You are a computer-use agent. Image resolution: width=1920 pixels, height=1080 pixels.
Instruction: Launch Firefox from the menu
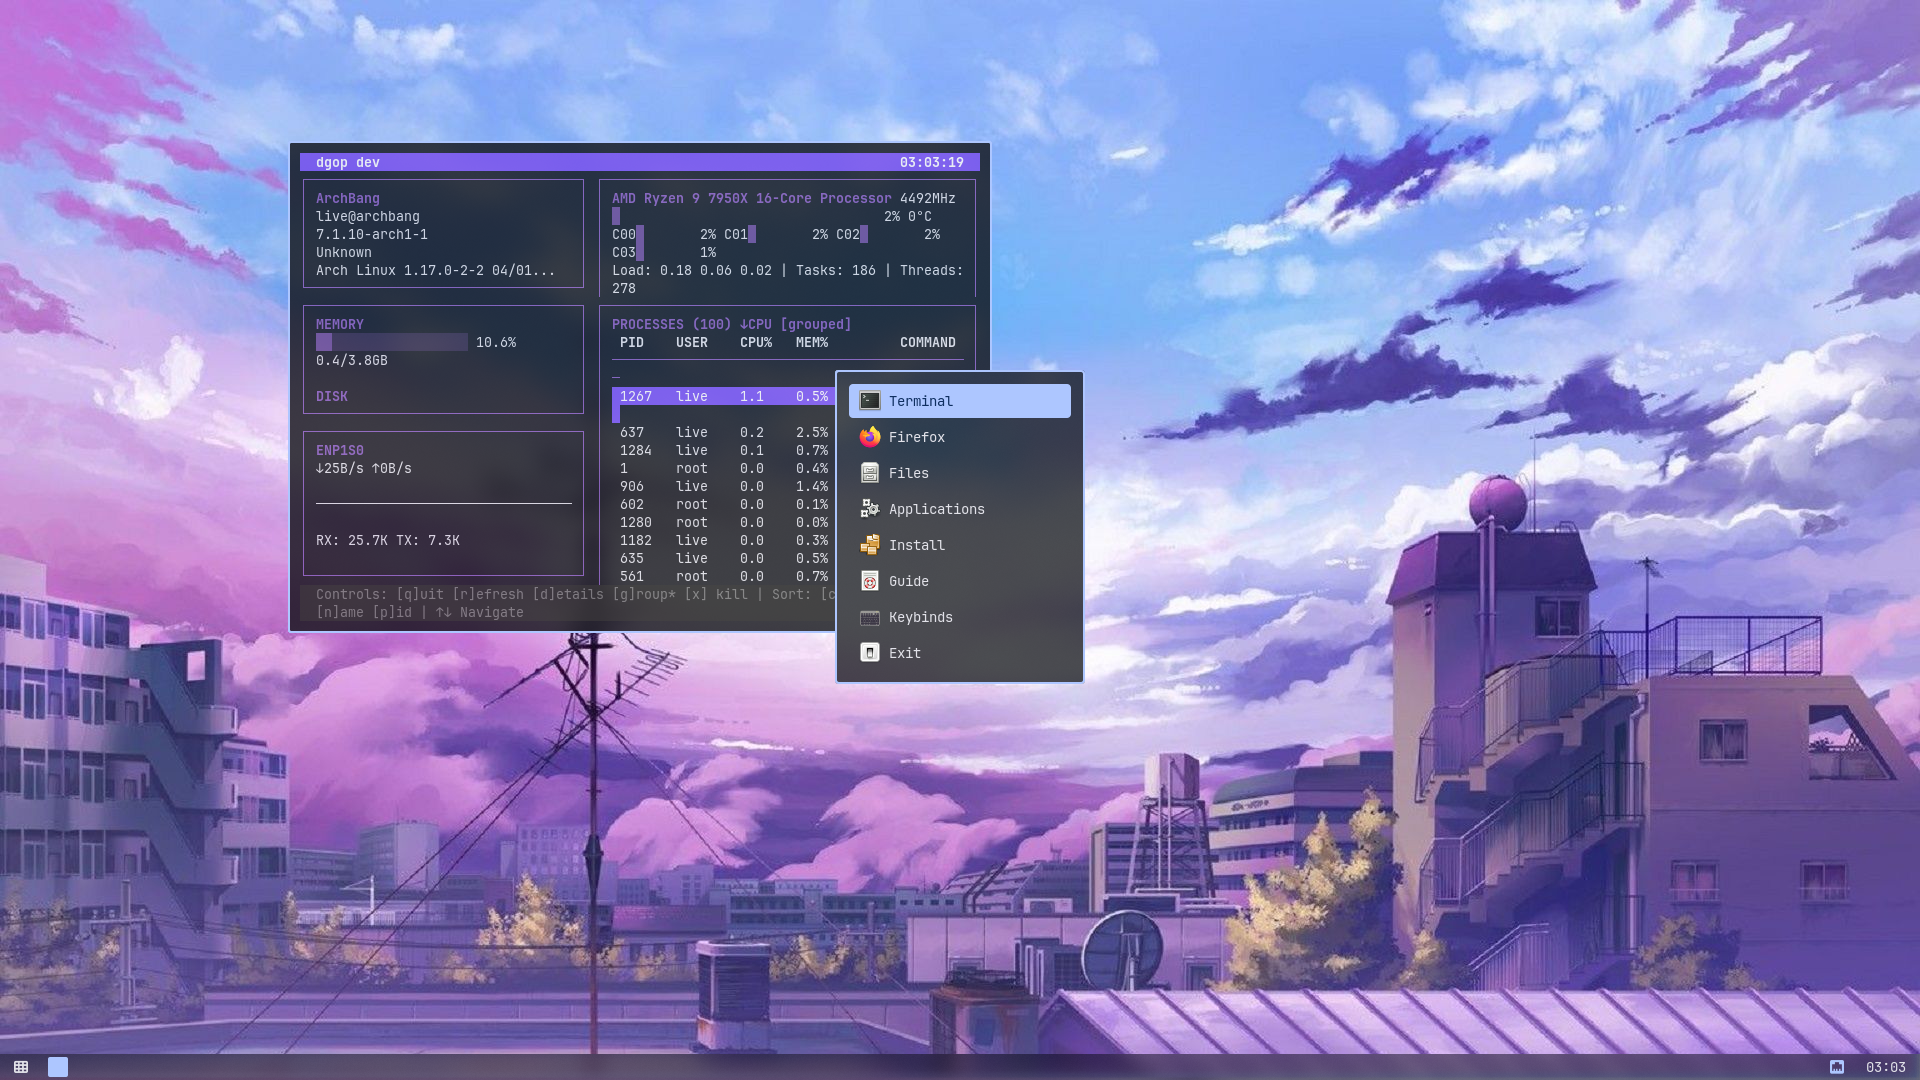coord(959,437)
